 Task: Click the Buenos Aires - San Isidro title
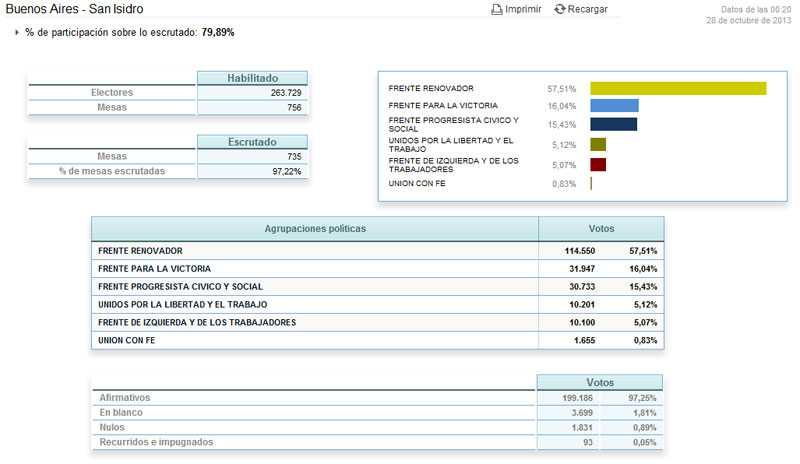coord(74,9)
